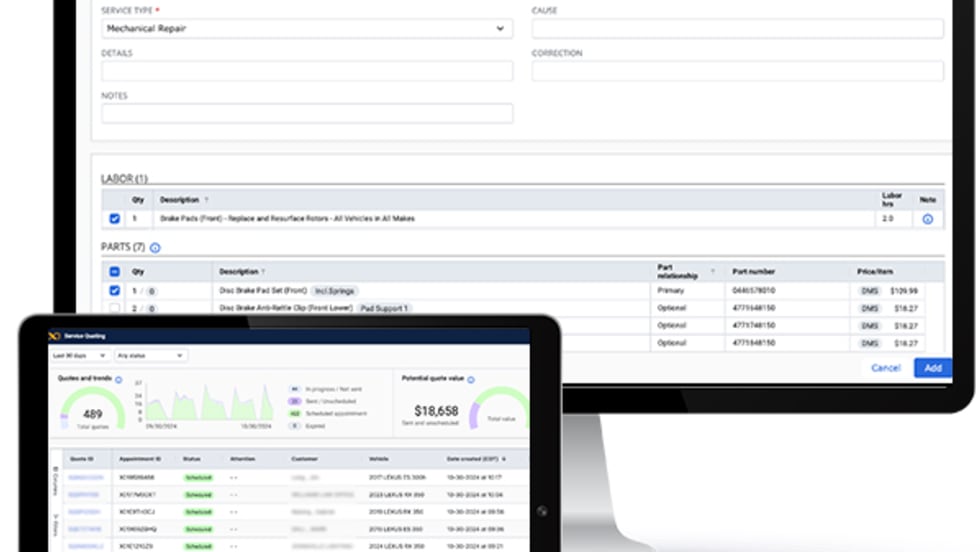The width and height of the screenshot is (980, 552).
Task: Uncheck the Brake Pads labor row checkbox
Action: (x=115, y=219)
